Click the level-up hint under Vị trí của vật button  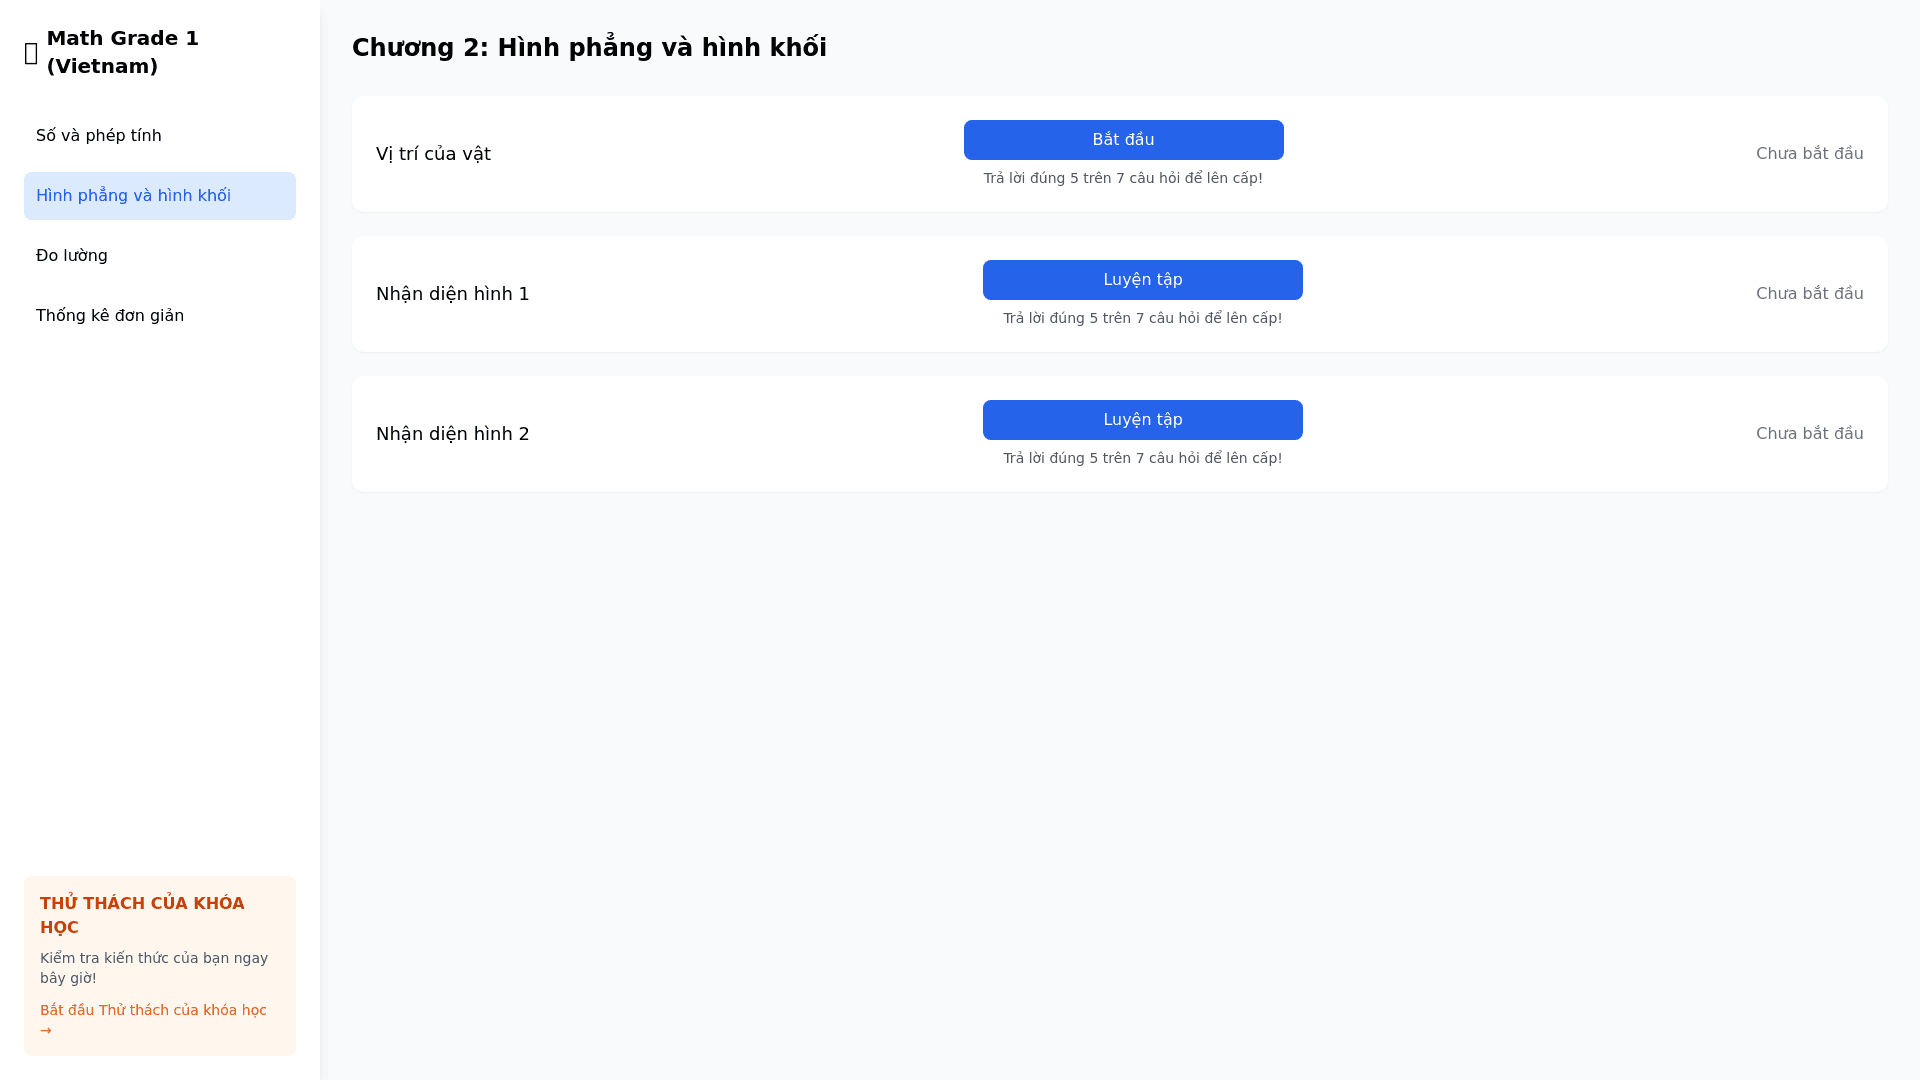pos(1122,178)
